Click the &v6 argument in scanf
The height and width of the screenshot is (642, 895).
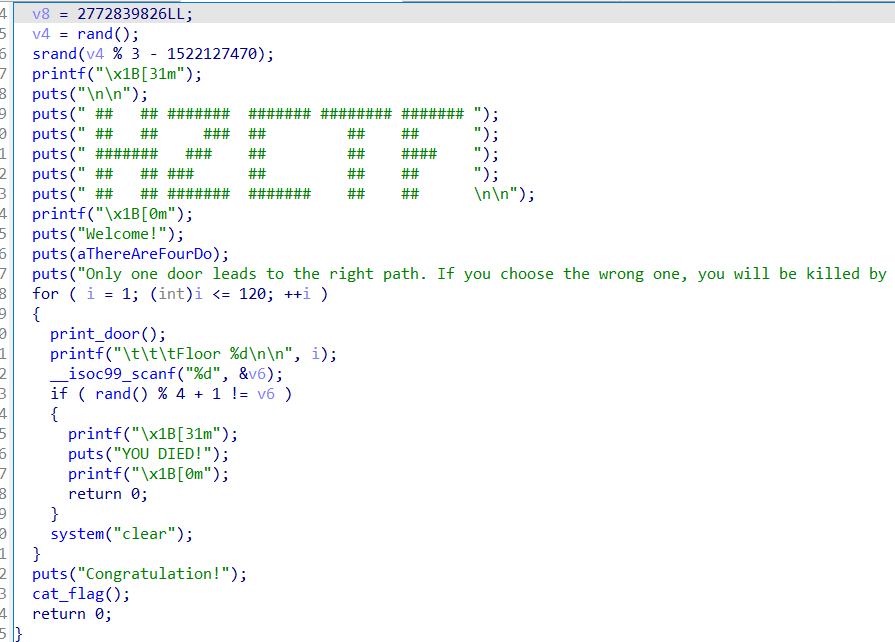(x=252, y=374)
